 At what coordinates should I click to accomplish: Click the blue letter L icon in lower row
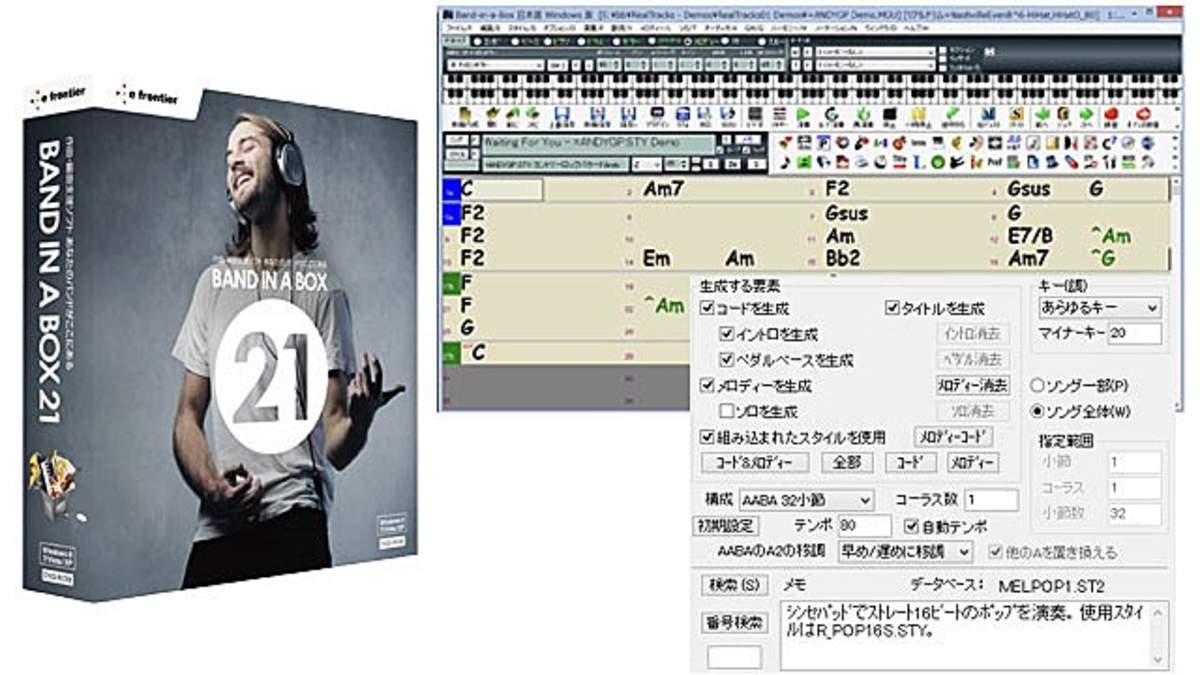coord(917,161)
